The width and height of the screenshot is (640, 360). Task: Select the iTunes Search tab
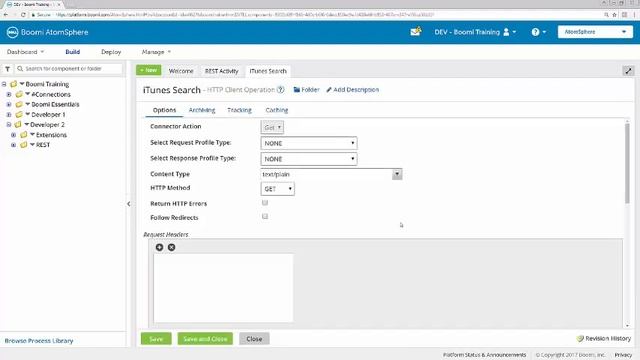click(268, 71)
